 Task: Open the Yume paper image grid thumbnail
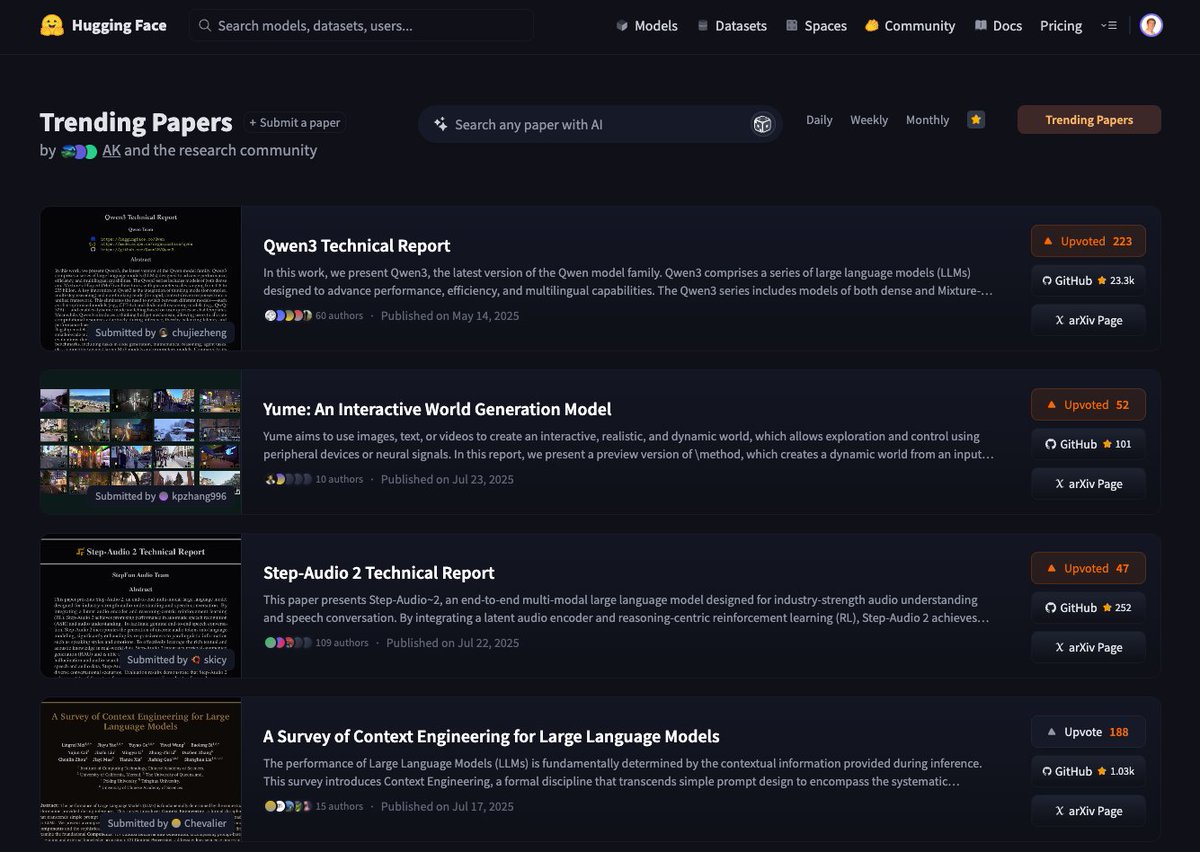pos(140,442)
